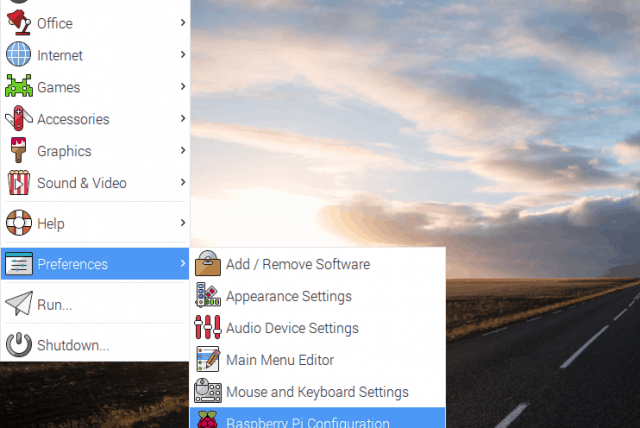Viewport: 640px width, 428px height.
Task: Click the Graphics paintbrush icon
Action: (x=18, y=151)
